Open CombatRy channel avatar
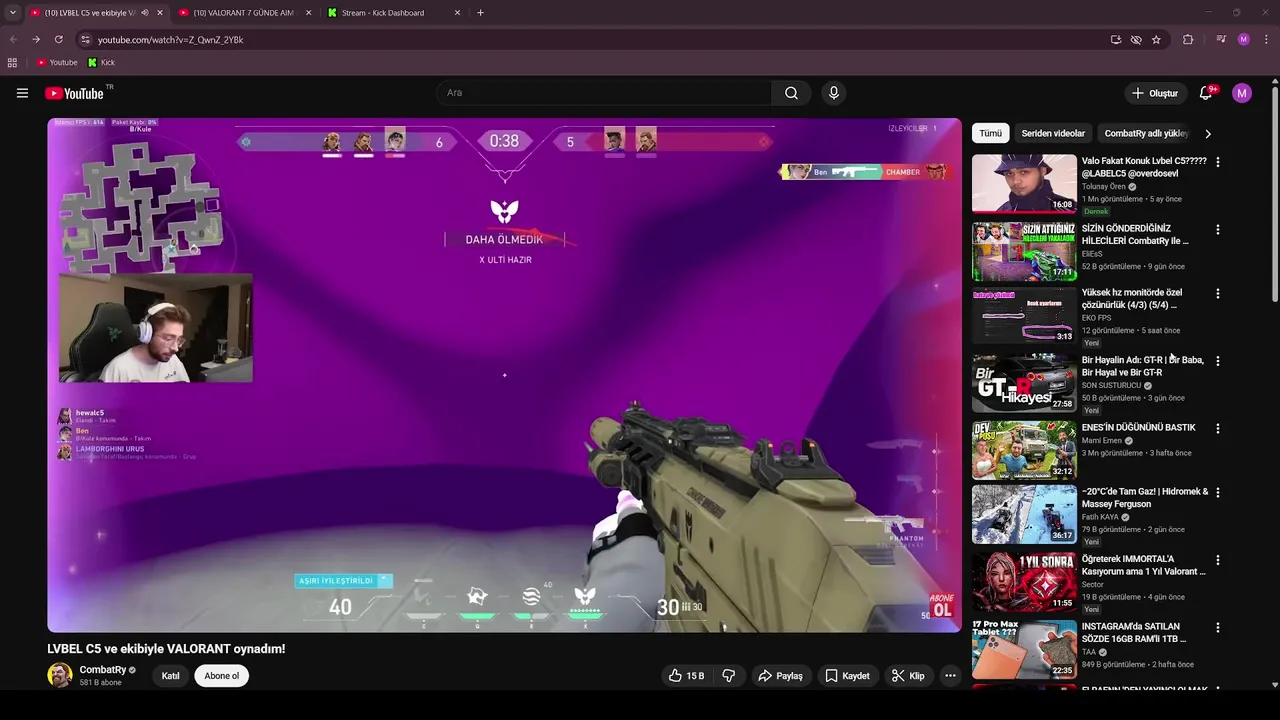This screenshot has height=720, width=1280. 60,675
